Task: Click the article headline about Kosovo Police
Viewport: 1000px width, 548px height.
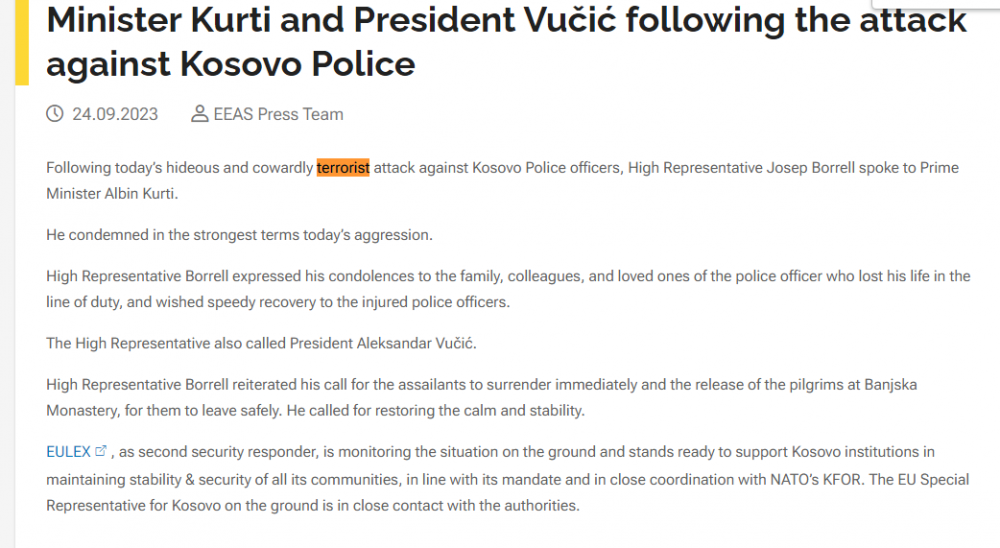Action: (506, 41)
